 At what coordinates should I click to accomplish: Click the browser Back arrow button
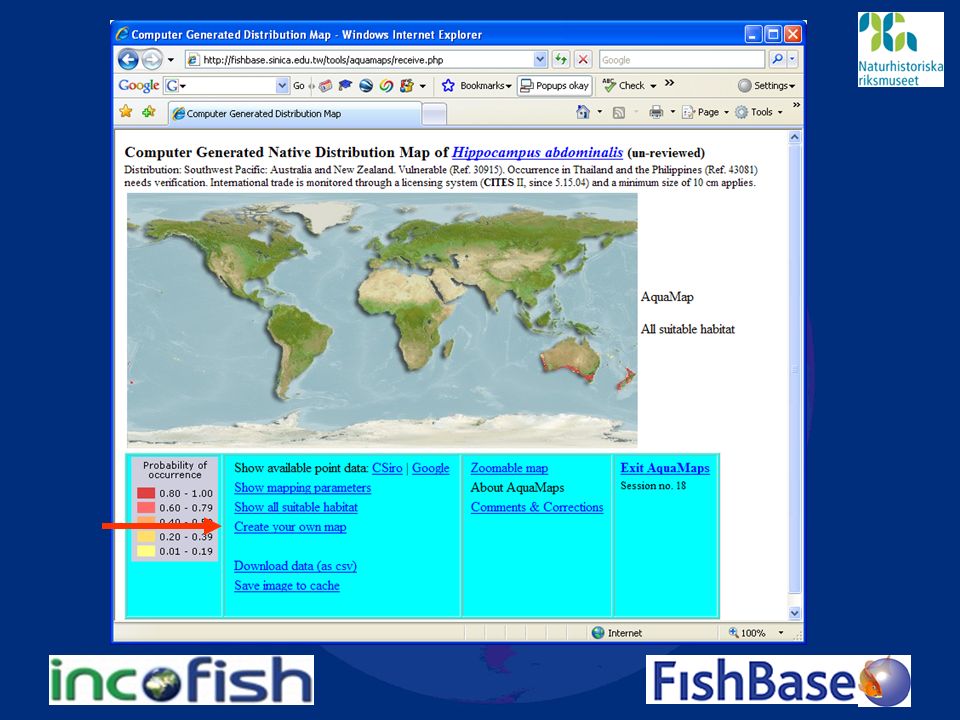point(129,59)
